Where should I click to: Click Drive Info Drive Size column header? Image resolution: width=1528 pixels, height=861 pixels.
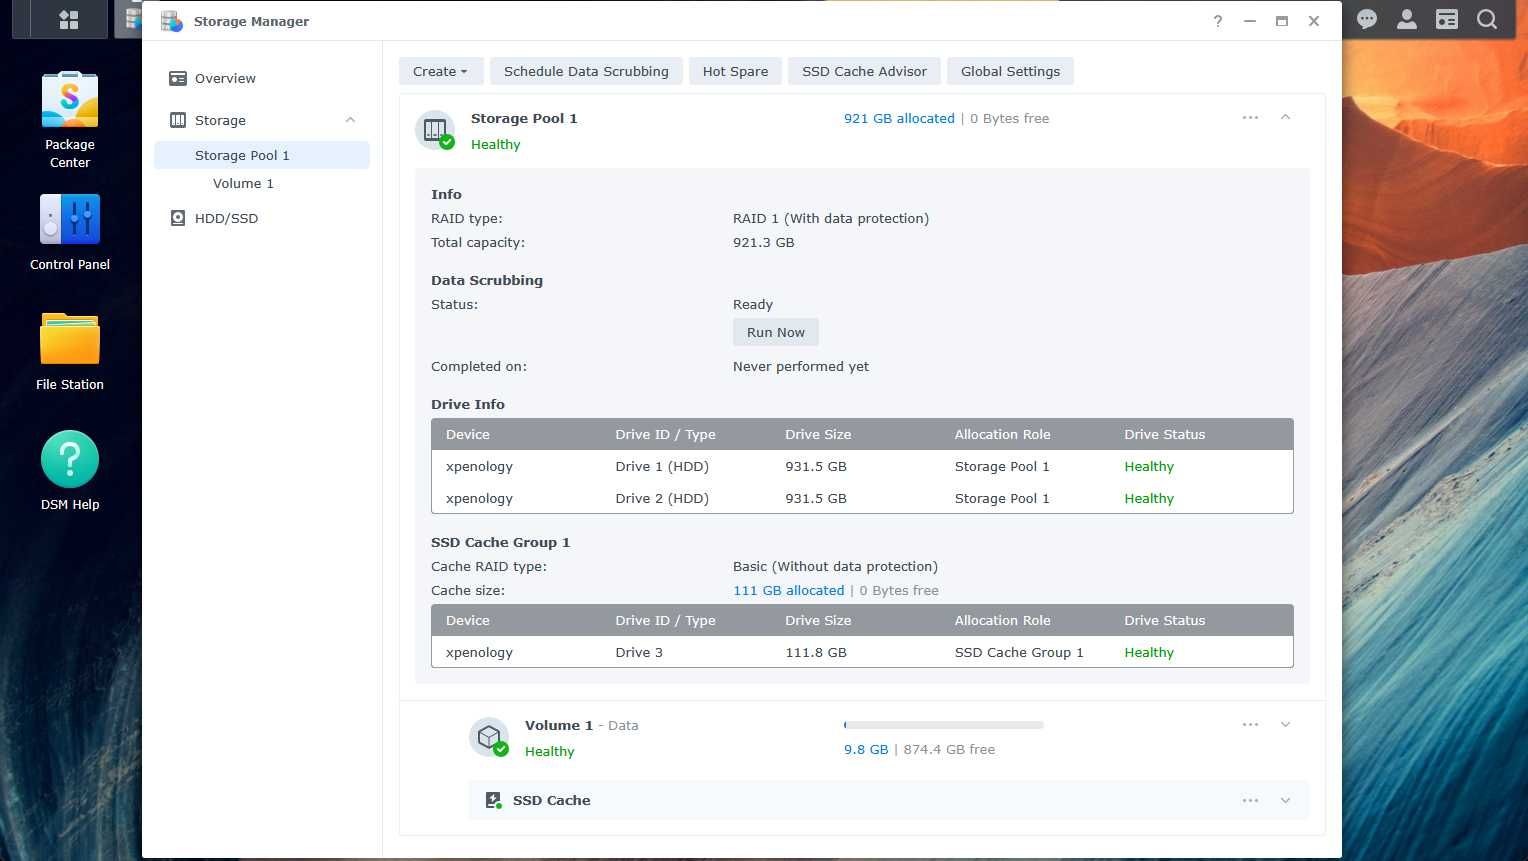pyautogui.click(x=818, y=434)
